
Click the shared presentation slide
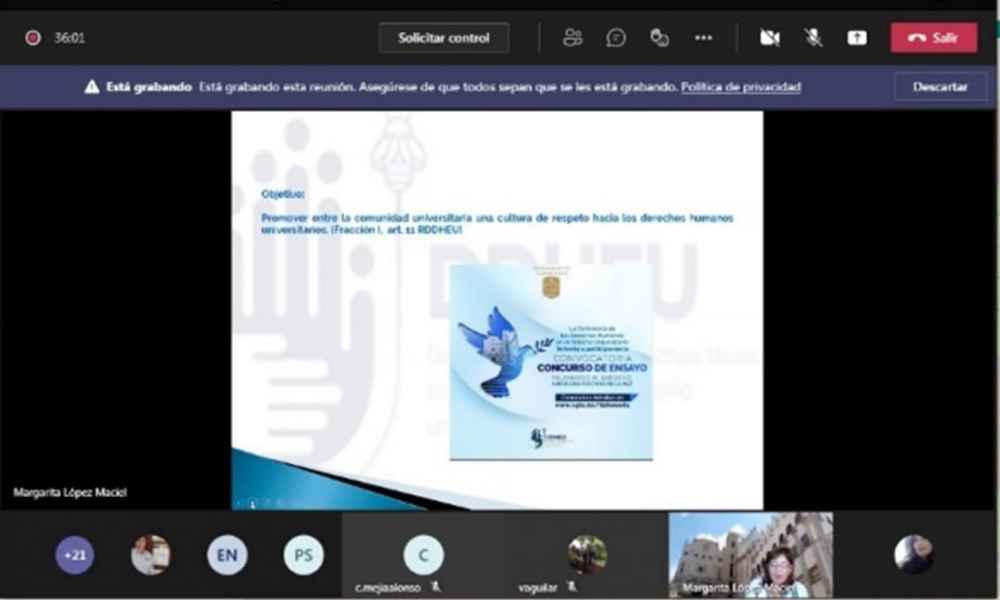click(497, 310)
